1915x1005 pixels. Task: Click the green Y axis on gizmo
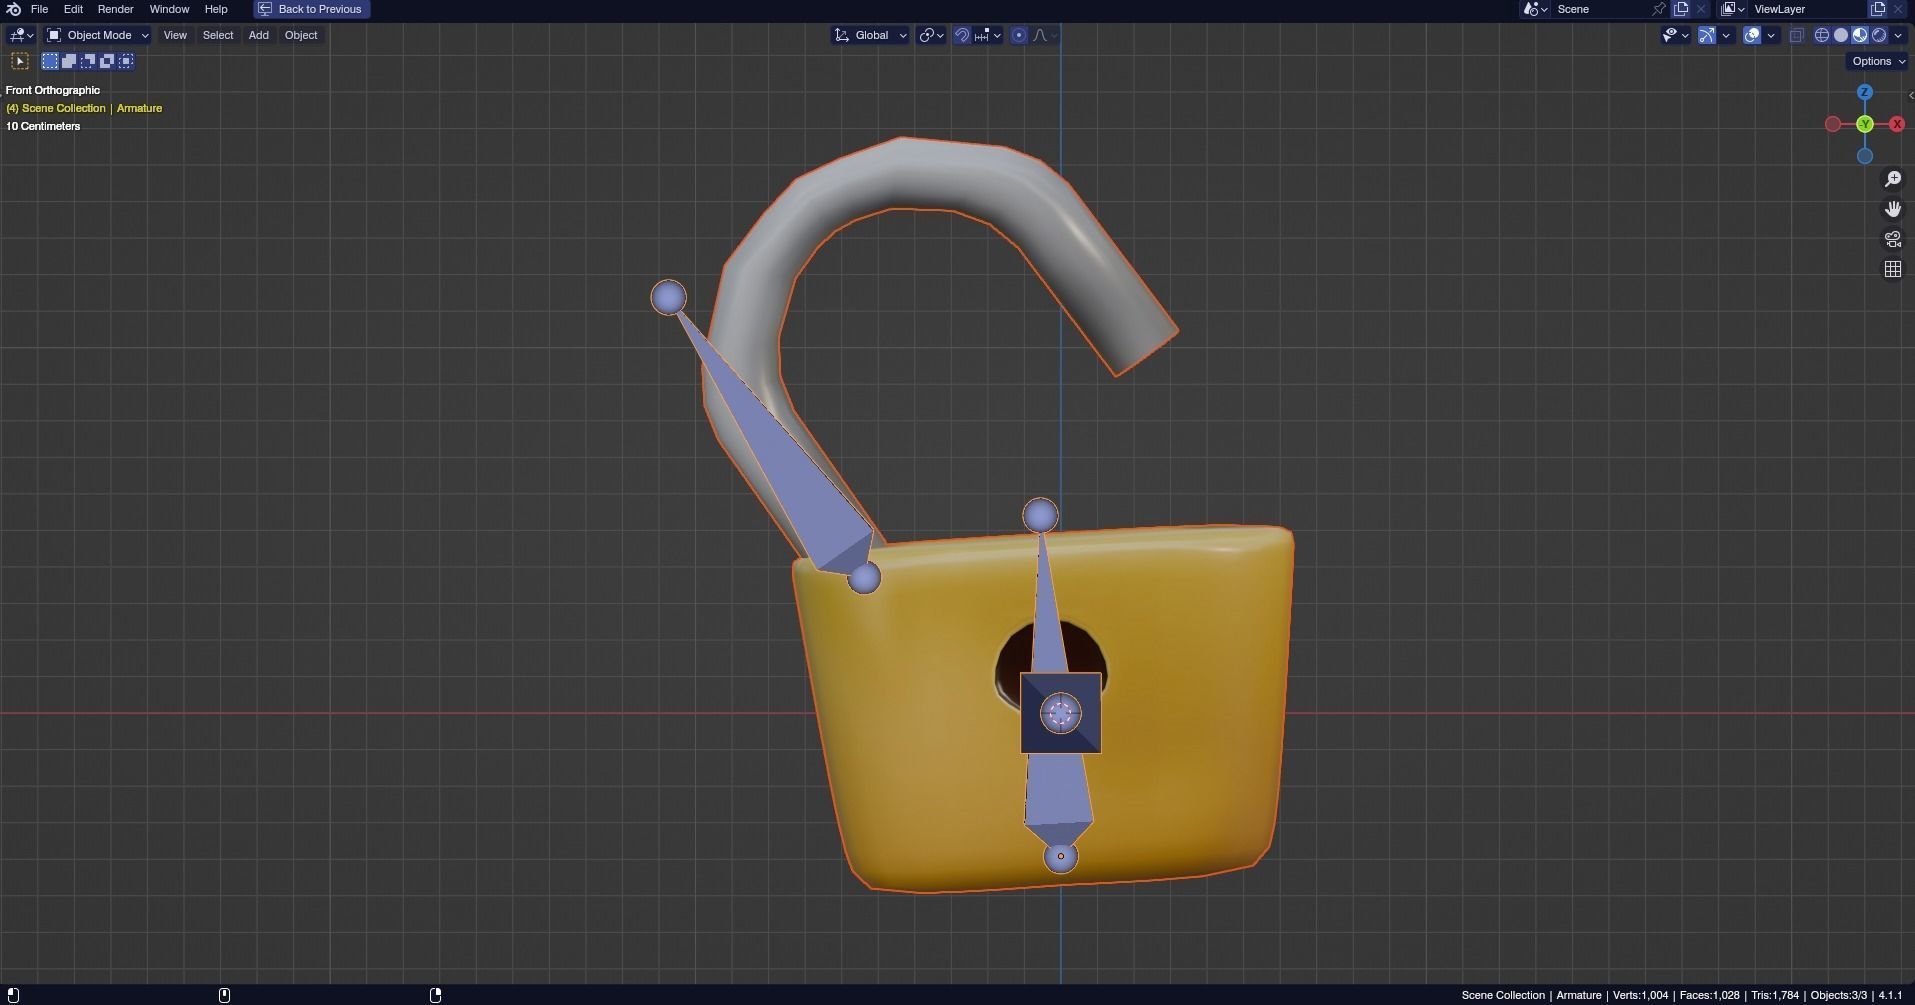coord(1865,124)
